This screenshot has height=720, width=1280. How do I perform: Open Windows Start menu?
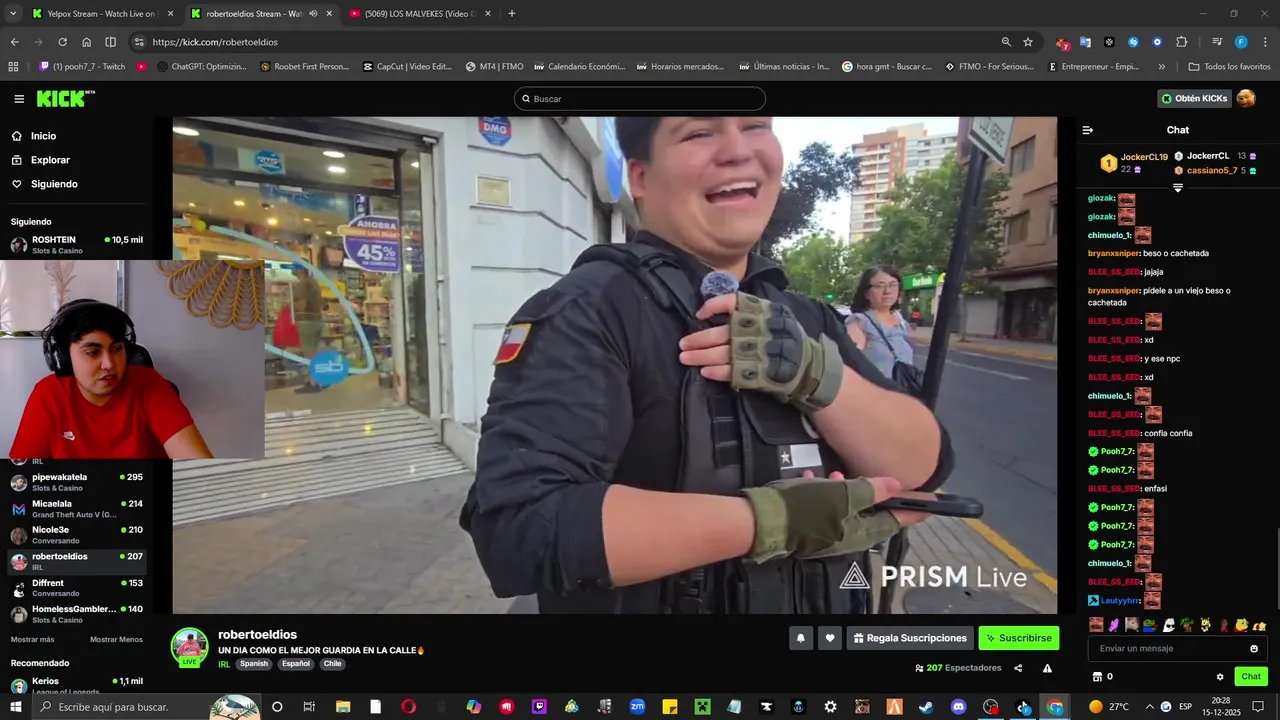click(x=16, y=707)
